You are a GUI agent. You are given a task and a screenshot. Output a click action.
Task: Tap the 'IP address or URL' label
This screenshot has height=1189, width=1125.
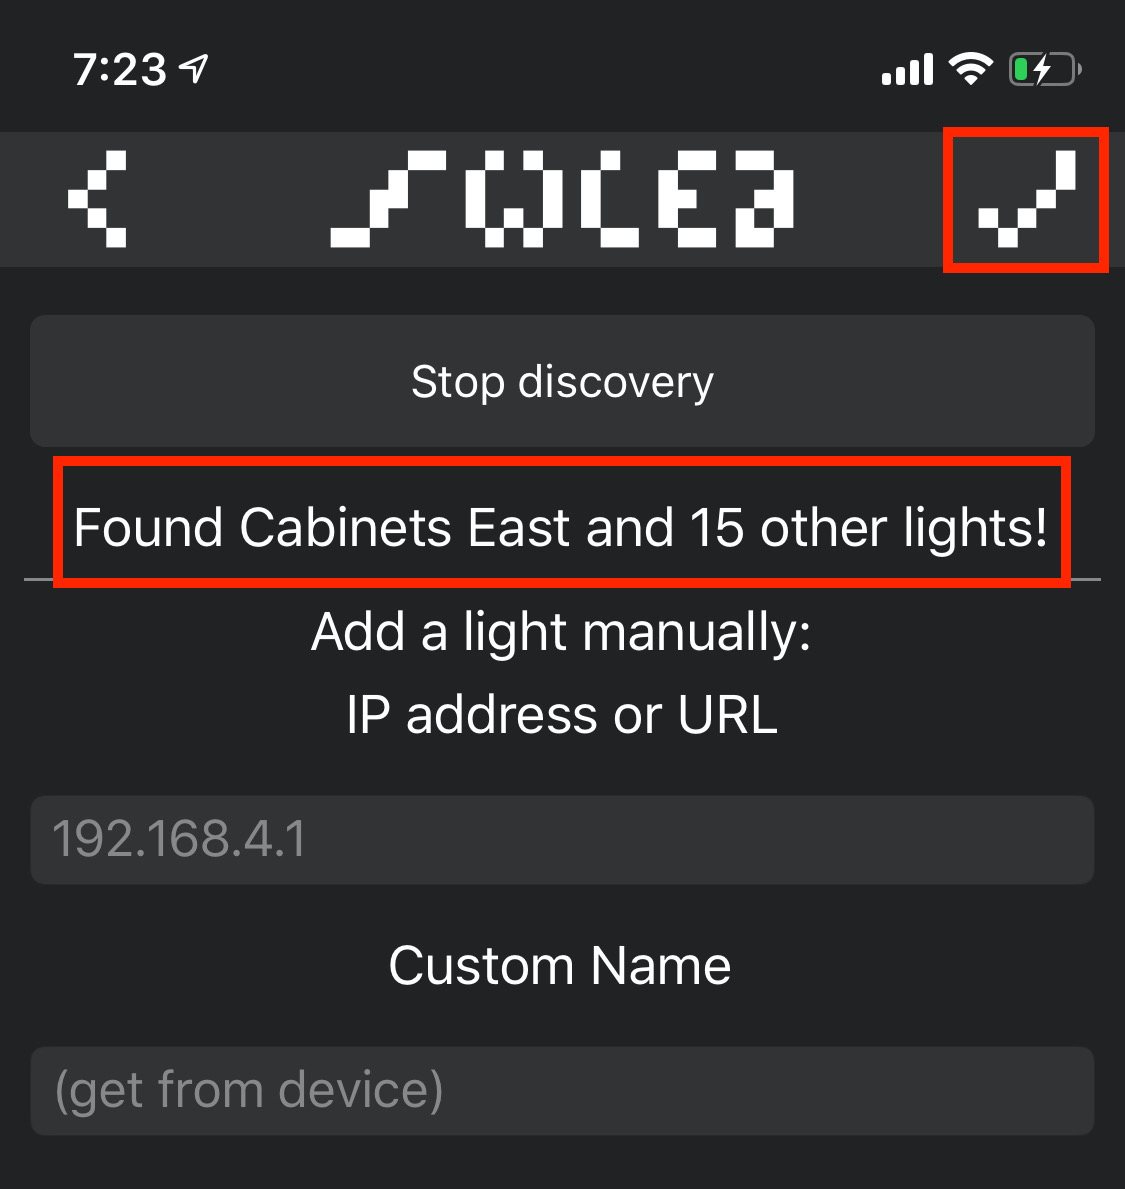(562, 714)
